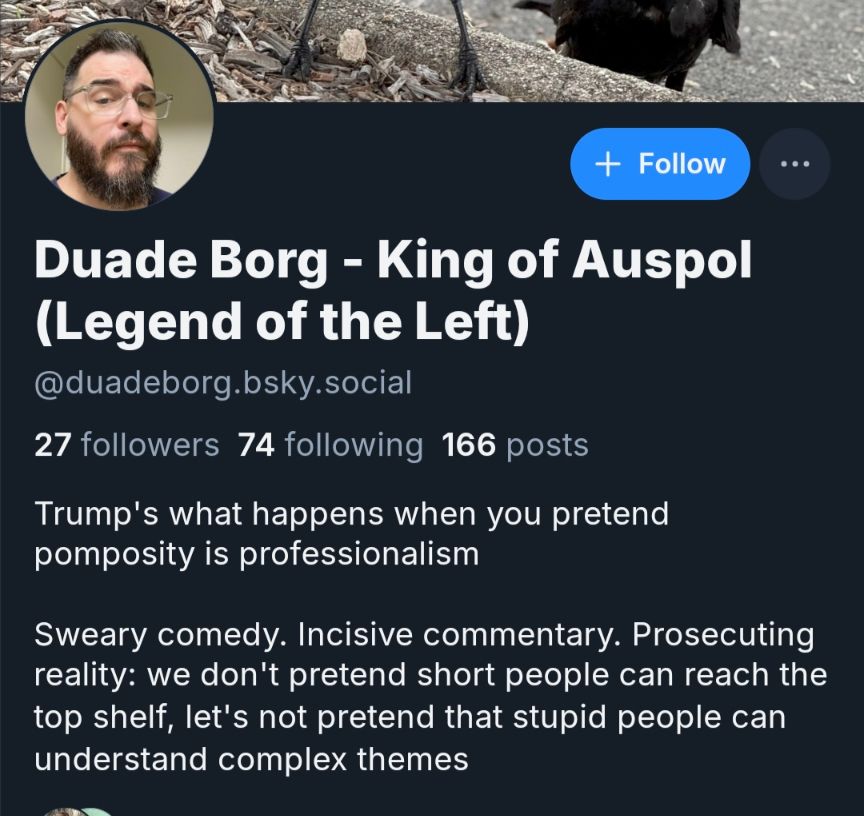View the bearded man's profile avatar
The height and width of the screenshot is (816, 864).
point(119,115)
